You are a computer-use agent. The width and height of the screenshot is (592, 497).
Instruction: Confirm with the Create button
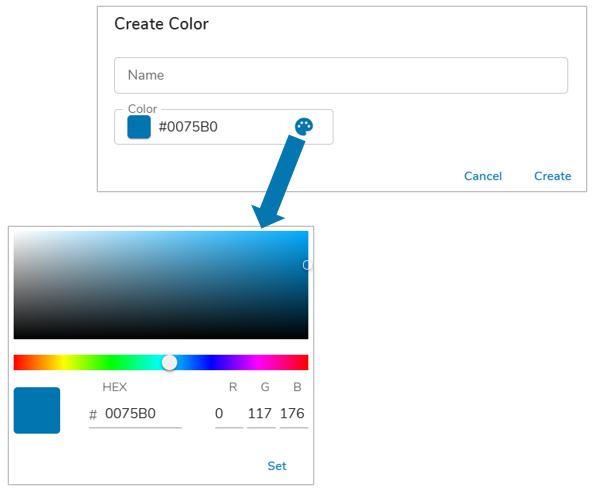(552, 176)
